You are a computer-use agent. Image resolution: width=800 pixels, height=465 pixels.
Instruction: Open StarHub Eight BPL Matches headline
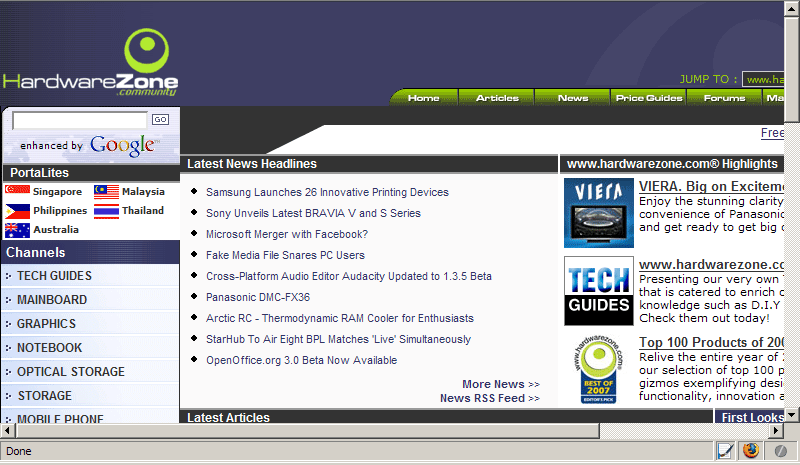338,339
